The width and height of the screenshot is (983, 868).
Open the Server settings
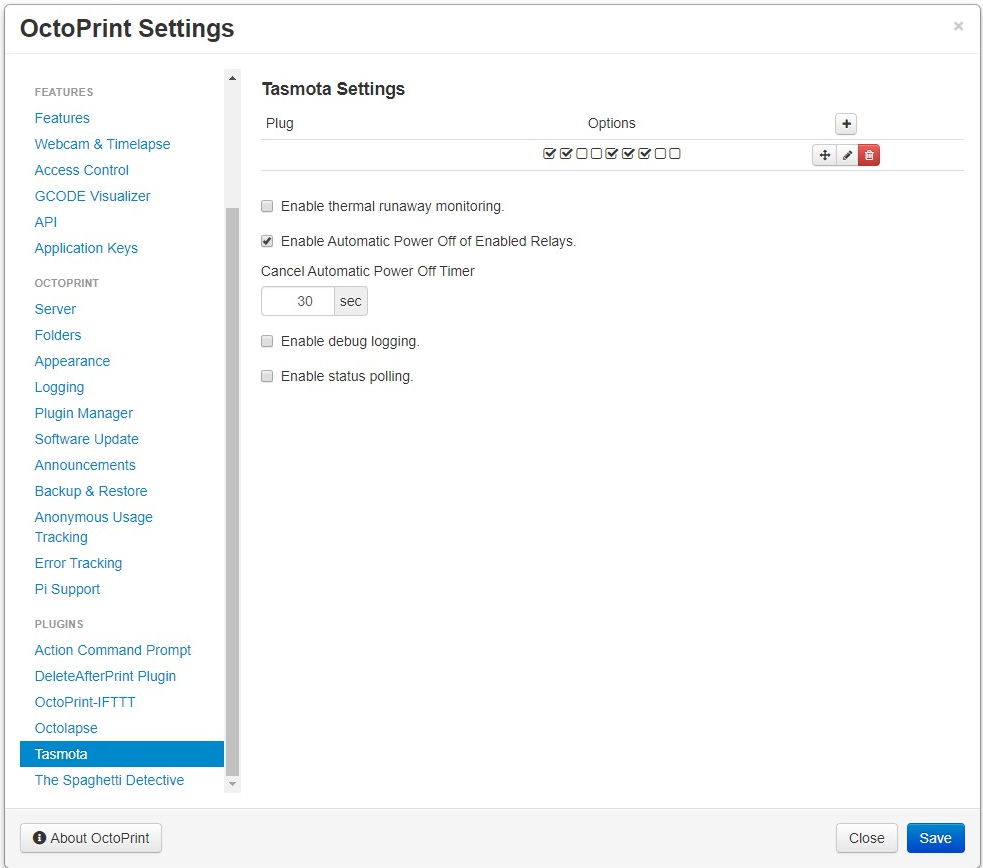55,309
